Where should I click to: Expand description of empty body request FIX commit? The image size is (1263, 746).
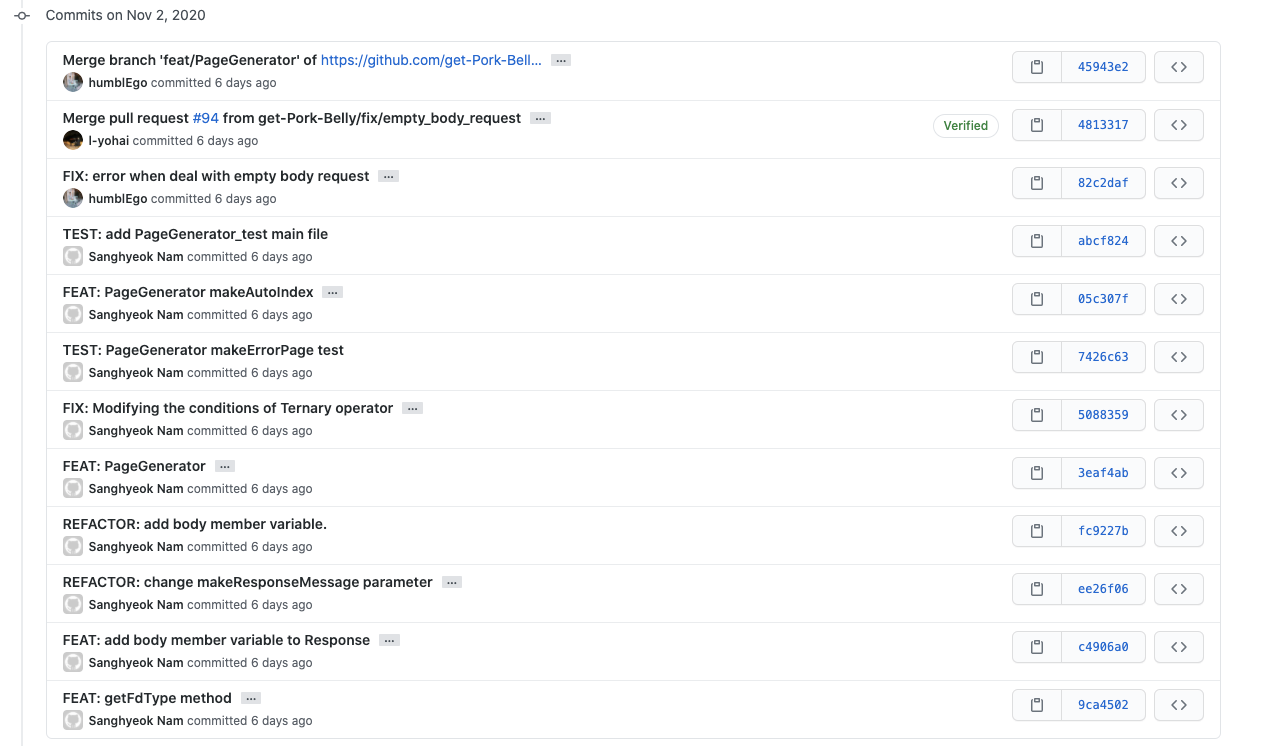click(x=389, y=176)
